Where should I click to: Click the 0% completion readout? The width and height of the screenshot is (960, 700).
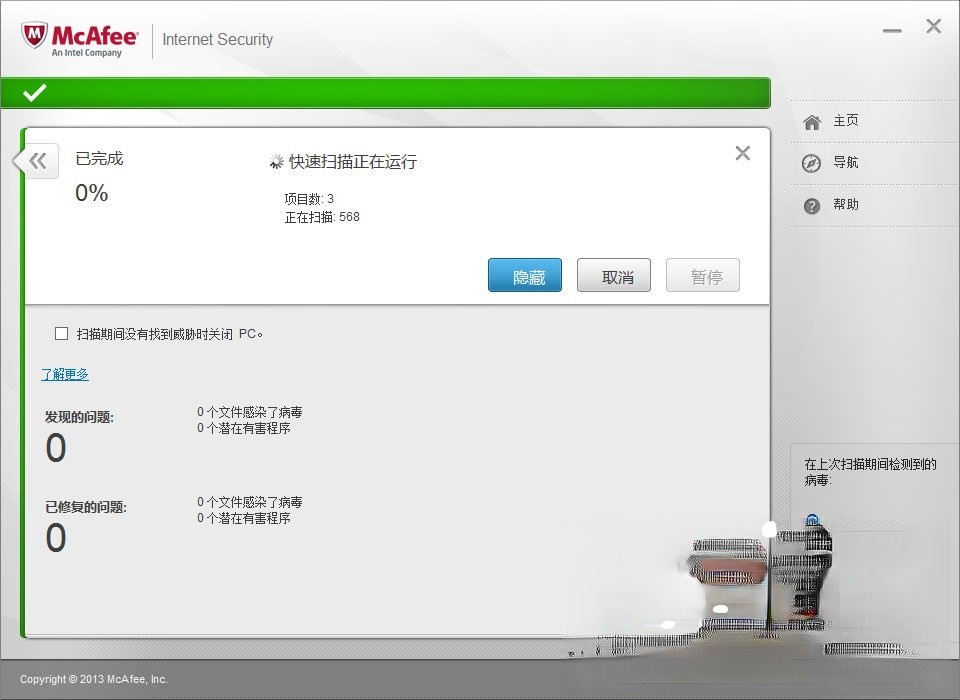93,193
